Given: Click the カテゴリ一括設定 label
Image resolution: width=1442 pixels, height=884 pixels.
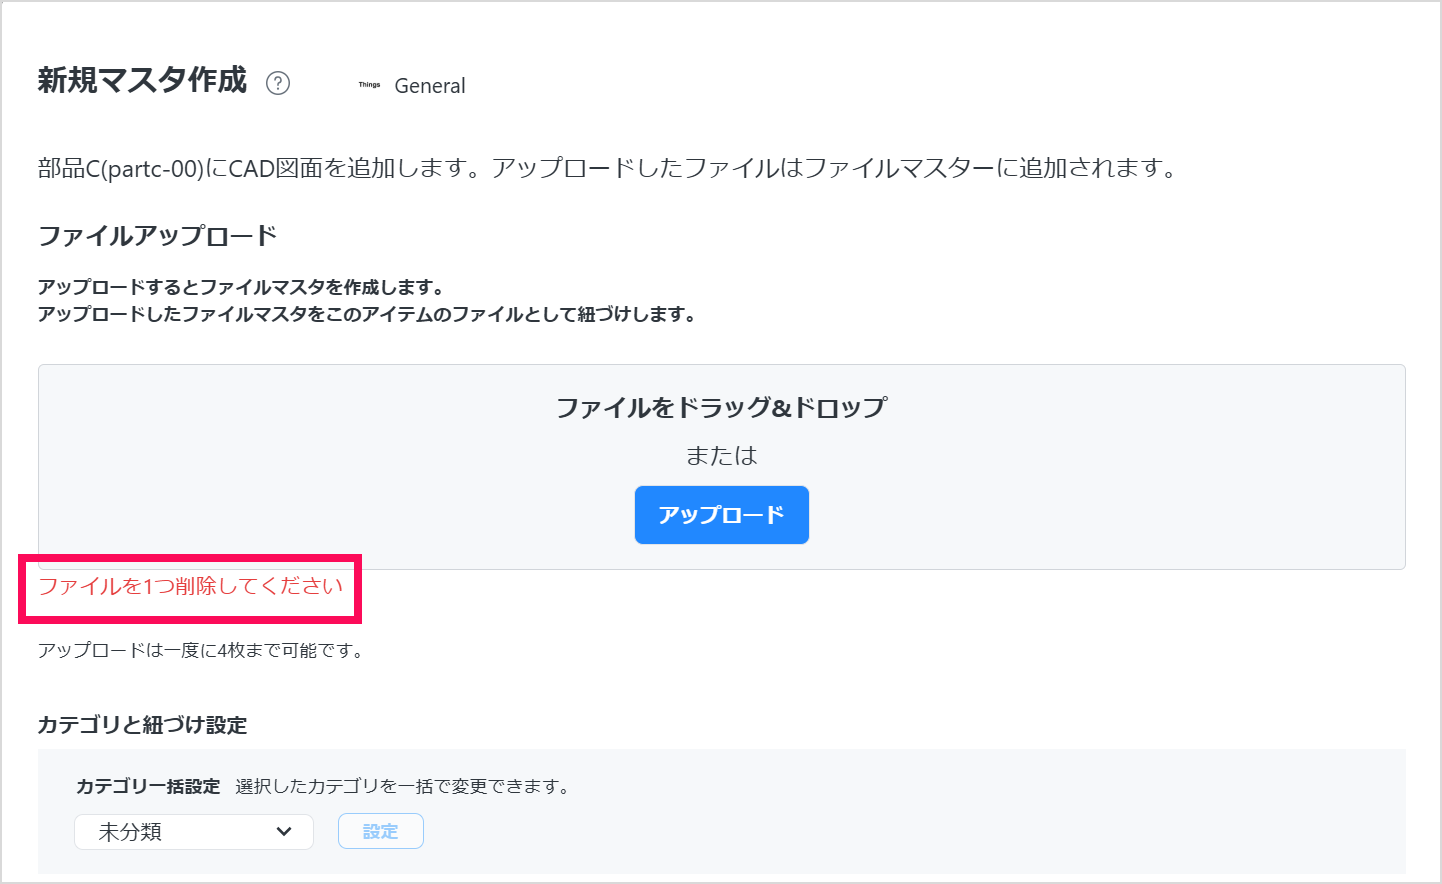Looking at the screenshot, I should point(148,787).
